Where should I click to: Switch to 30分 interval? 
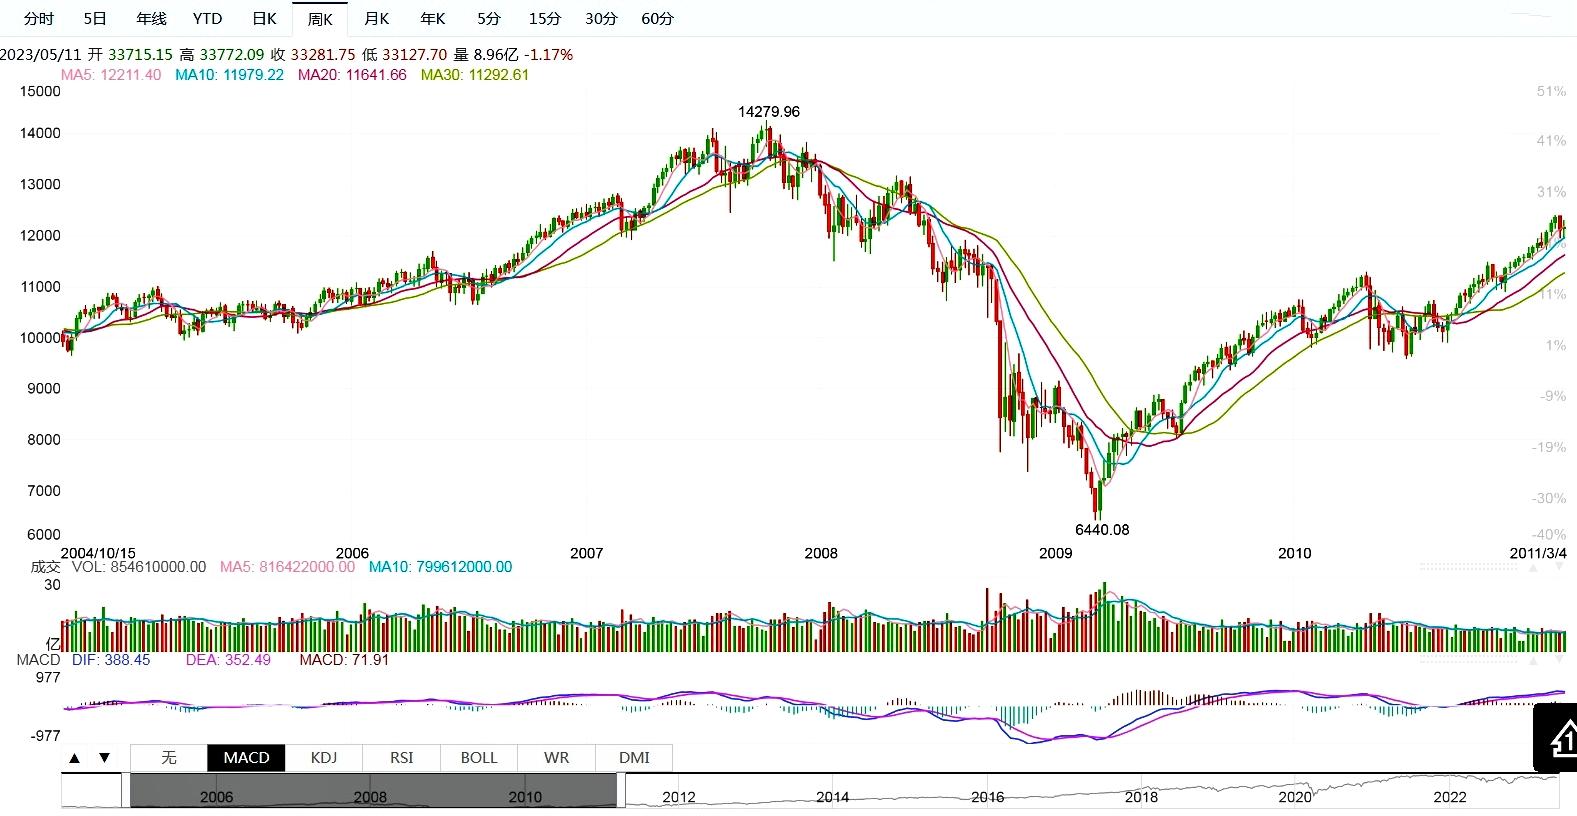pos(601,19)
